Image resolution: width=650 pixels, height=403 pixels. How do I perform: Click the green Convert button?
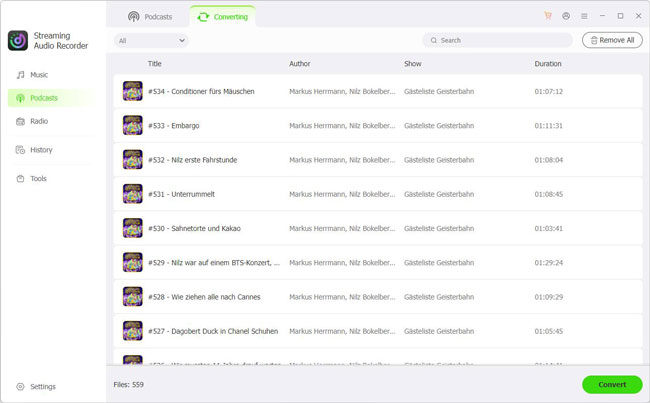coord(612,384)
